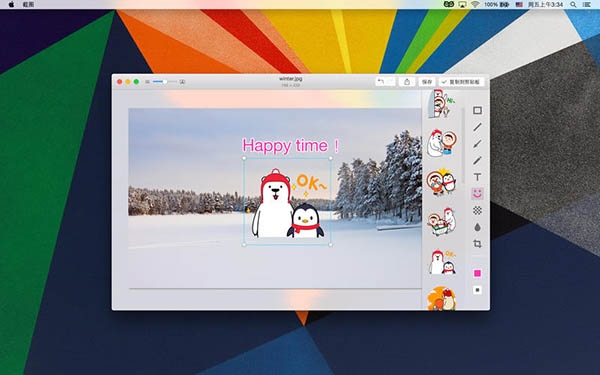Select the mosaic checkerboard tool
Screen dimensions: 600x375
coord(477,210)
